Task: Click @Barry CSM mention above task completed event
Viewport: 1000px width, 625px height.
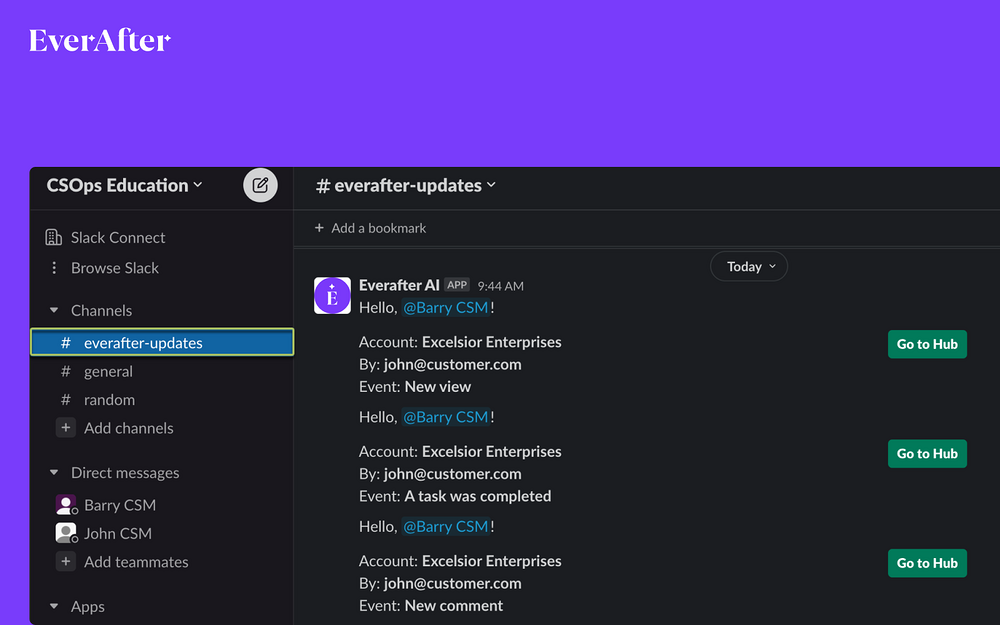Action: pos(446,417)
